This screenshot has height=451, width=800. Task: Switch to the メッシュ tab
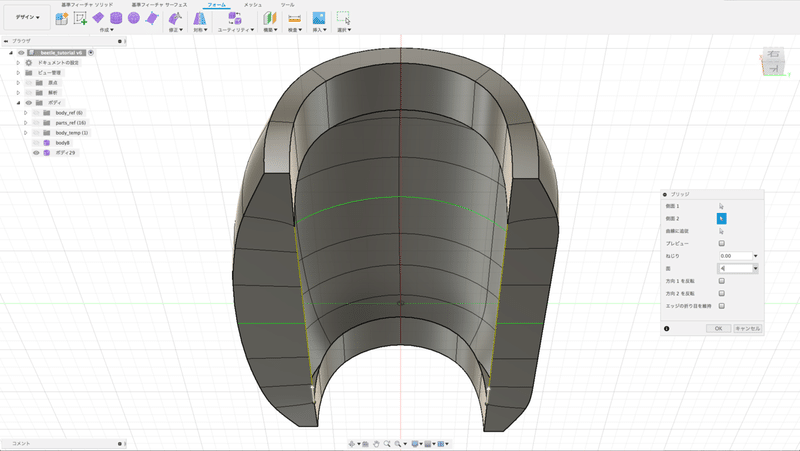(253, 5)
